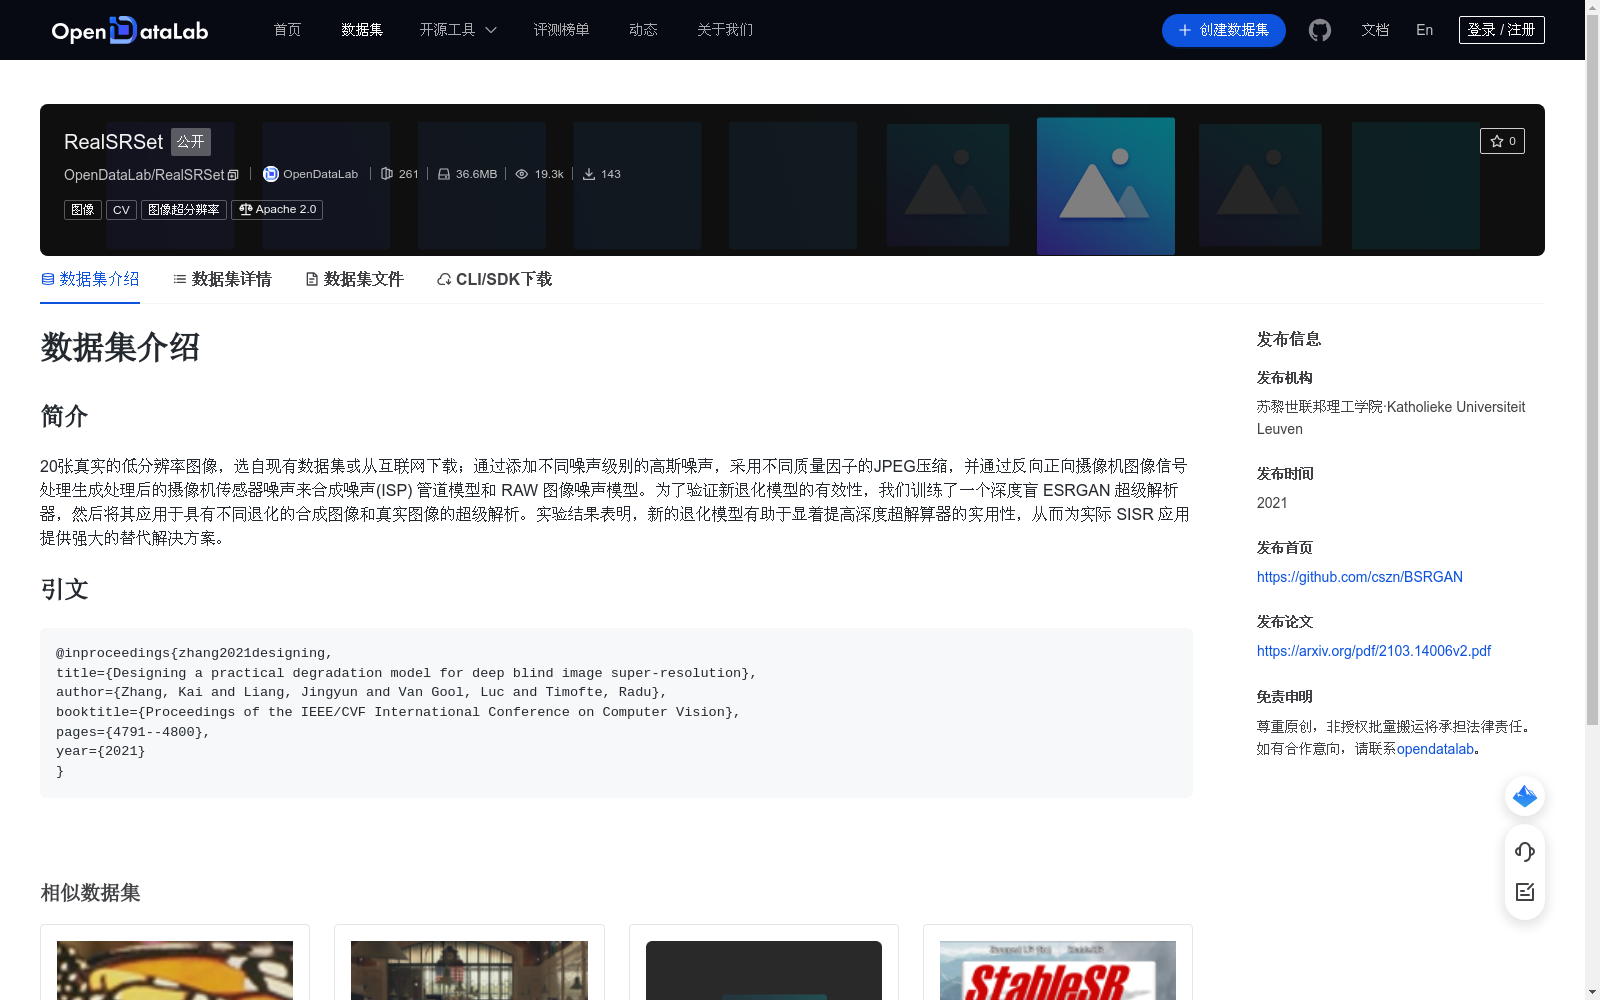Open the 文档 link
The image size is (1600, 1000).
[1375, 30]
